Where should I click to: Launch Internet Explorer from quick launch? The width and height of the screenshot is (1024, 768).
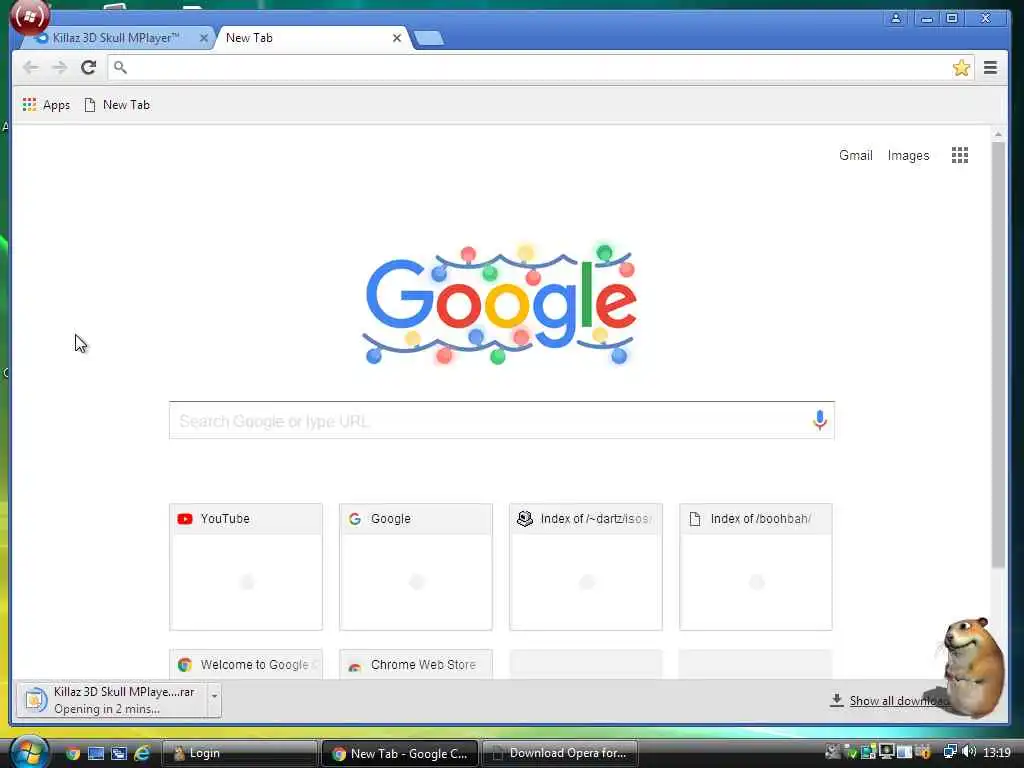pyautogui.click(x=142, y=753)
